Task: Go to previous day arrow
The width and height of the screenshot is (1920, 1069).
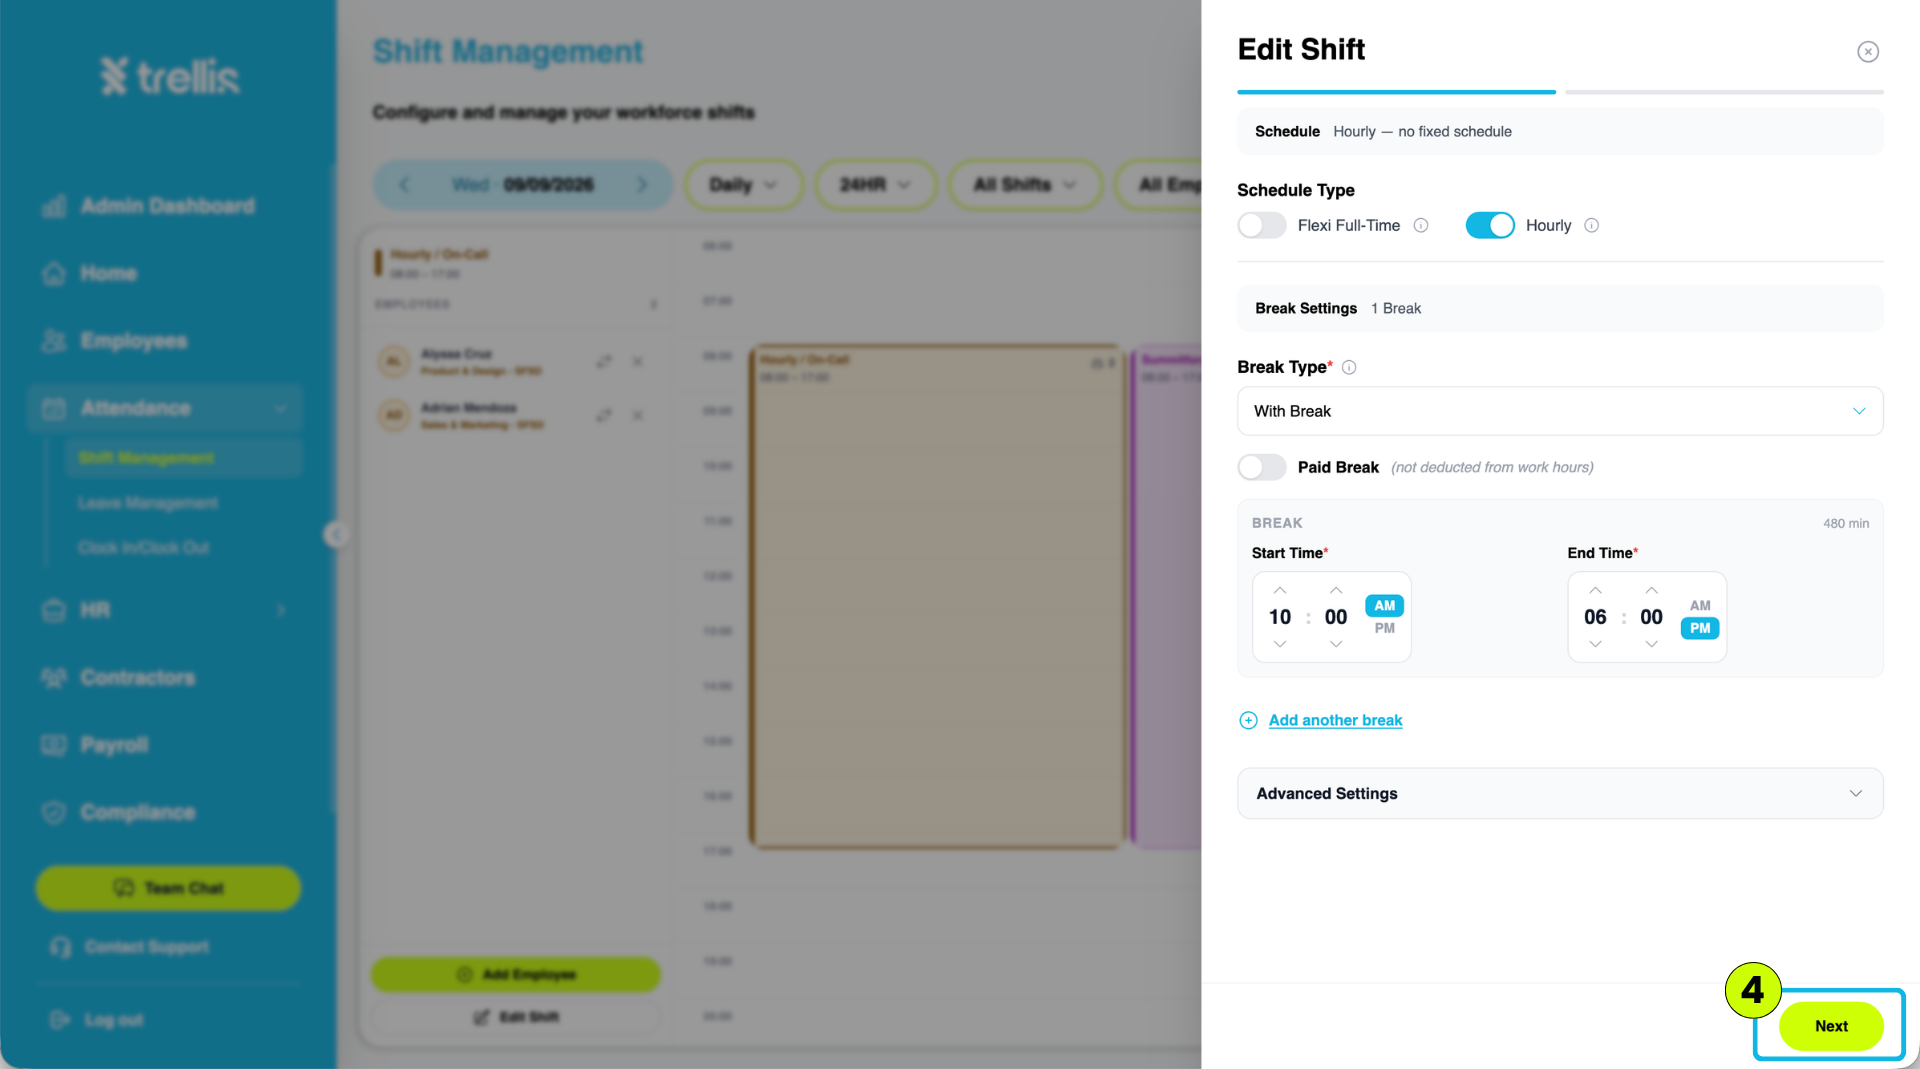Action: 404,185
